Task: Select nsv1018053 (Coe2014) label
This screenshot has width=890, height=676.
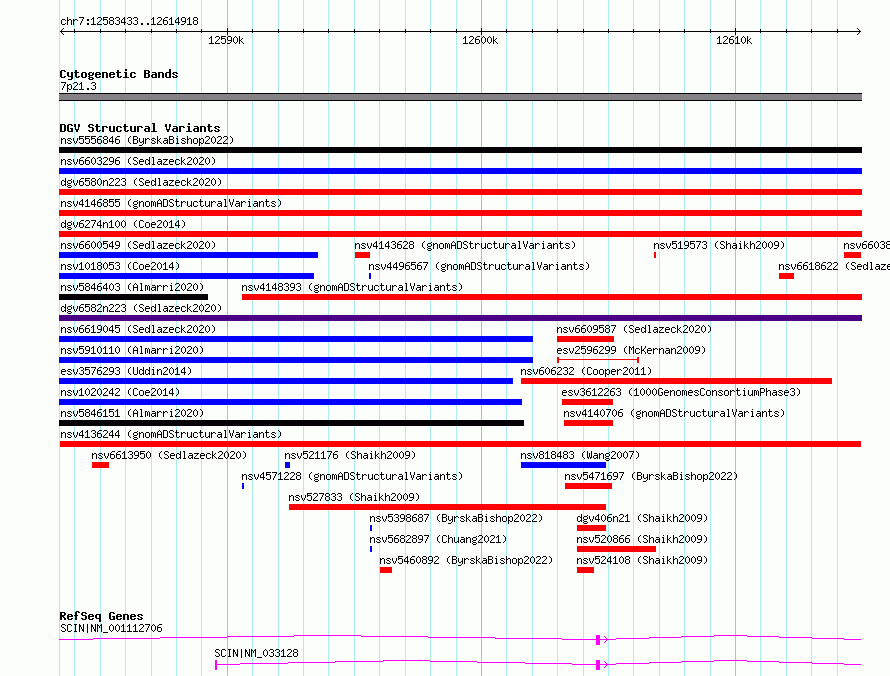Action: [120, 266]
